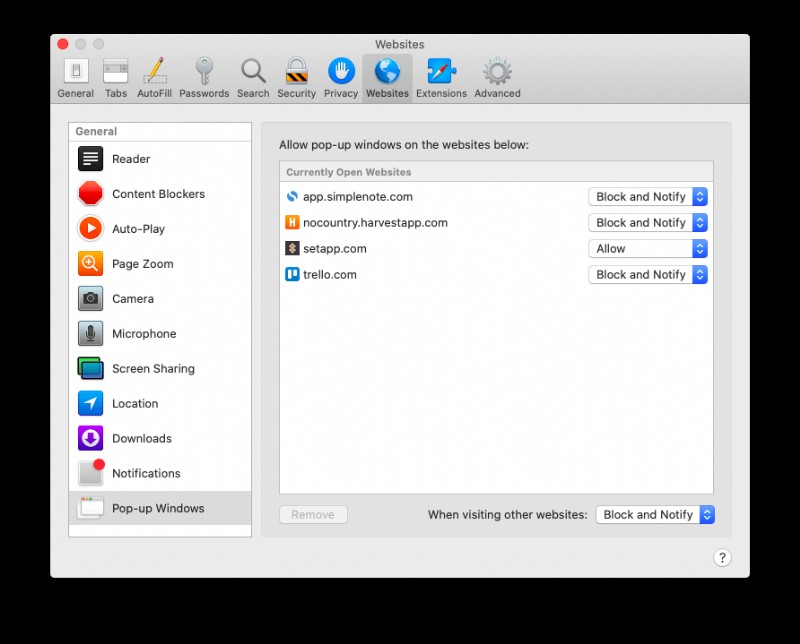Screen dimensions: 800x644
Task: Open the Search preferences
Action: 253,76
